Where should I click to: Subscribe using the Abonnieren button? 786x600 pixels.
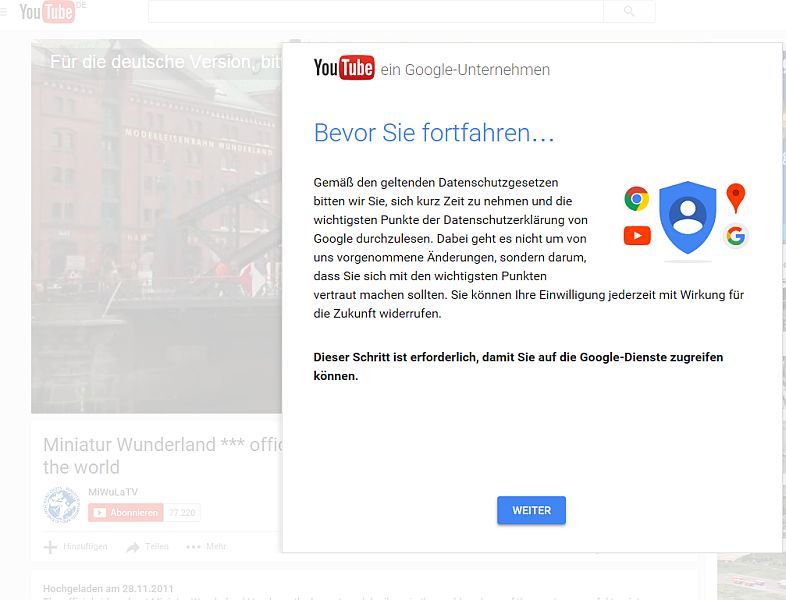coord(125,513)
